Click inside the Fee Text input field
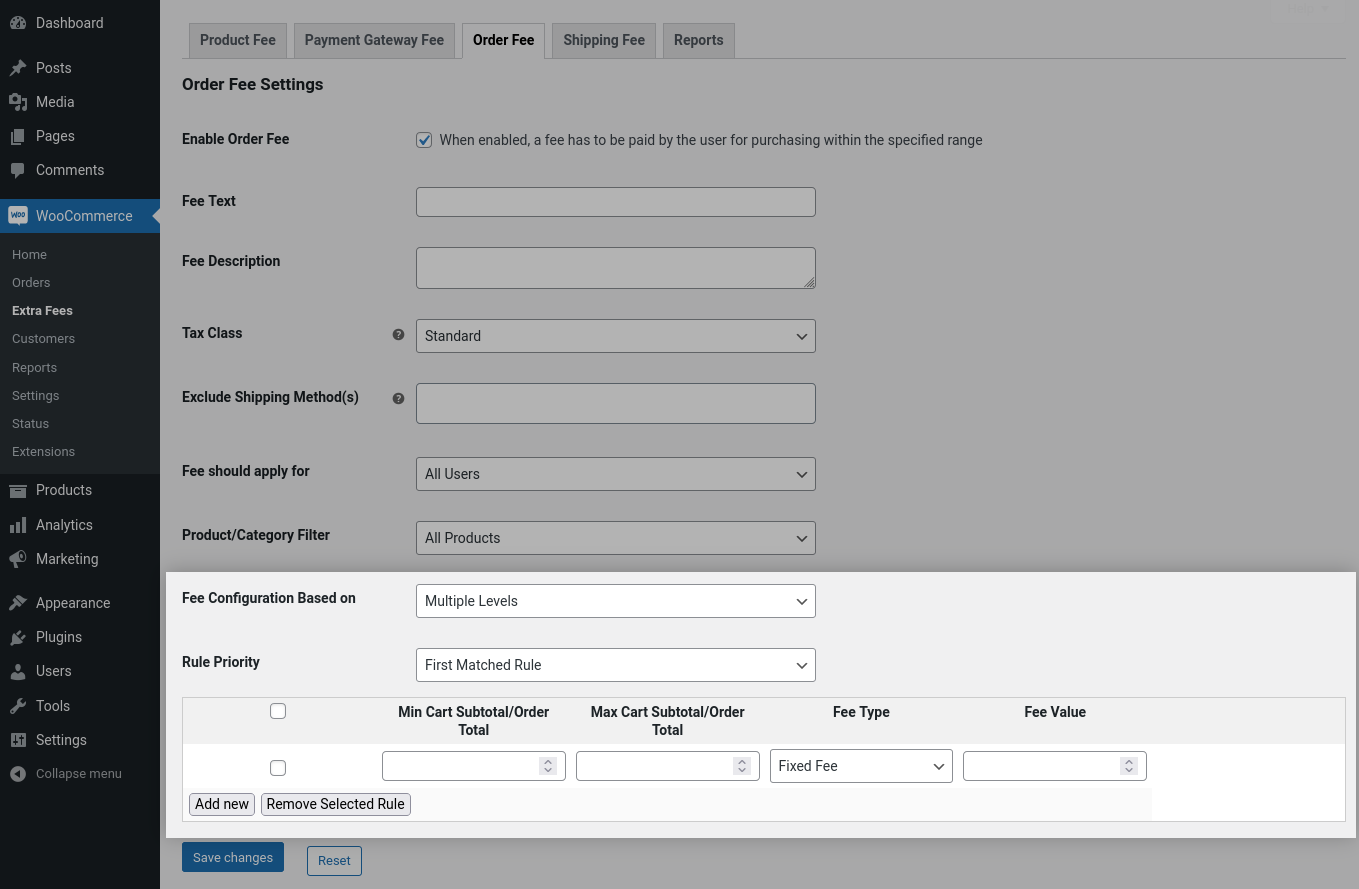The height and width of the screenshot is (889, 1359). [x=614, y=202]
